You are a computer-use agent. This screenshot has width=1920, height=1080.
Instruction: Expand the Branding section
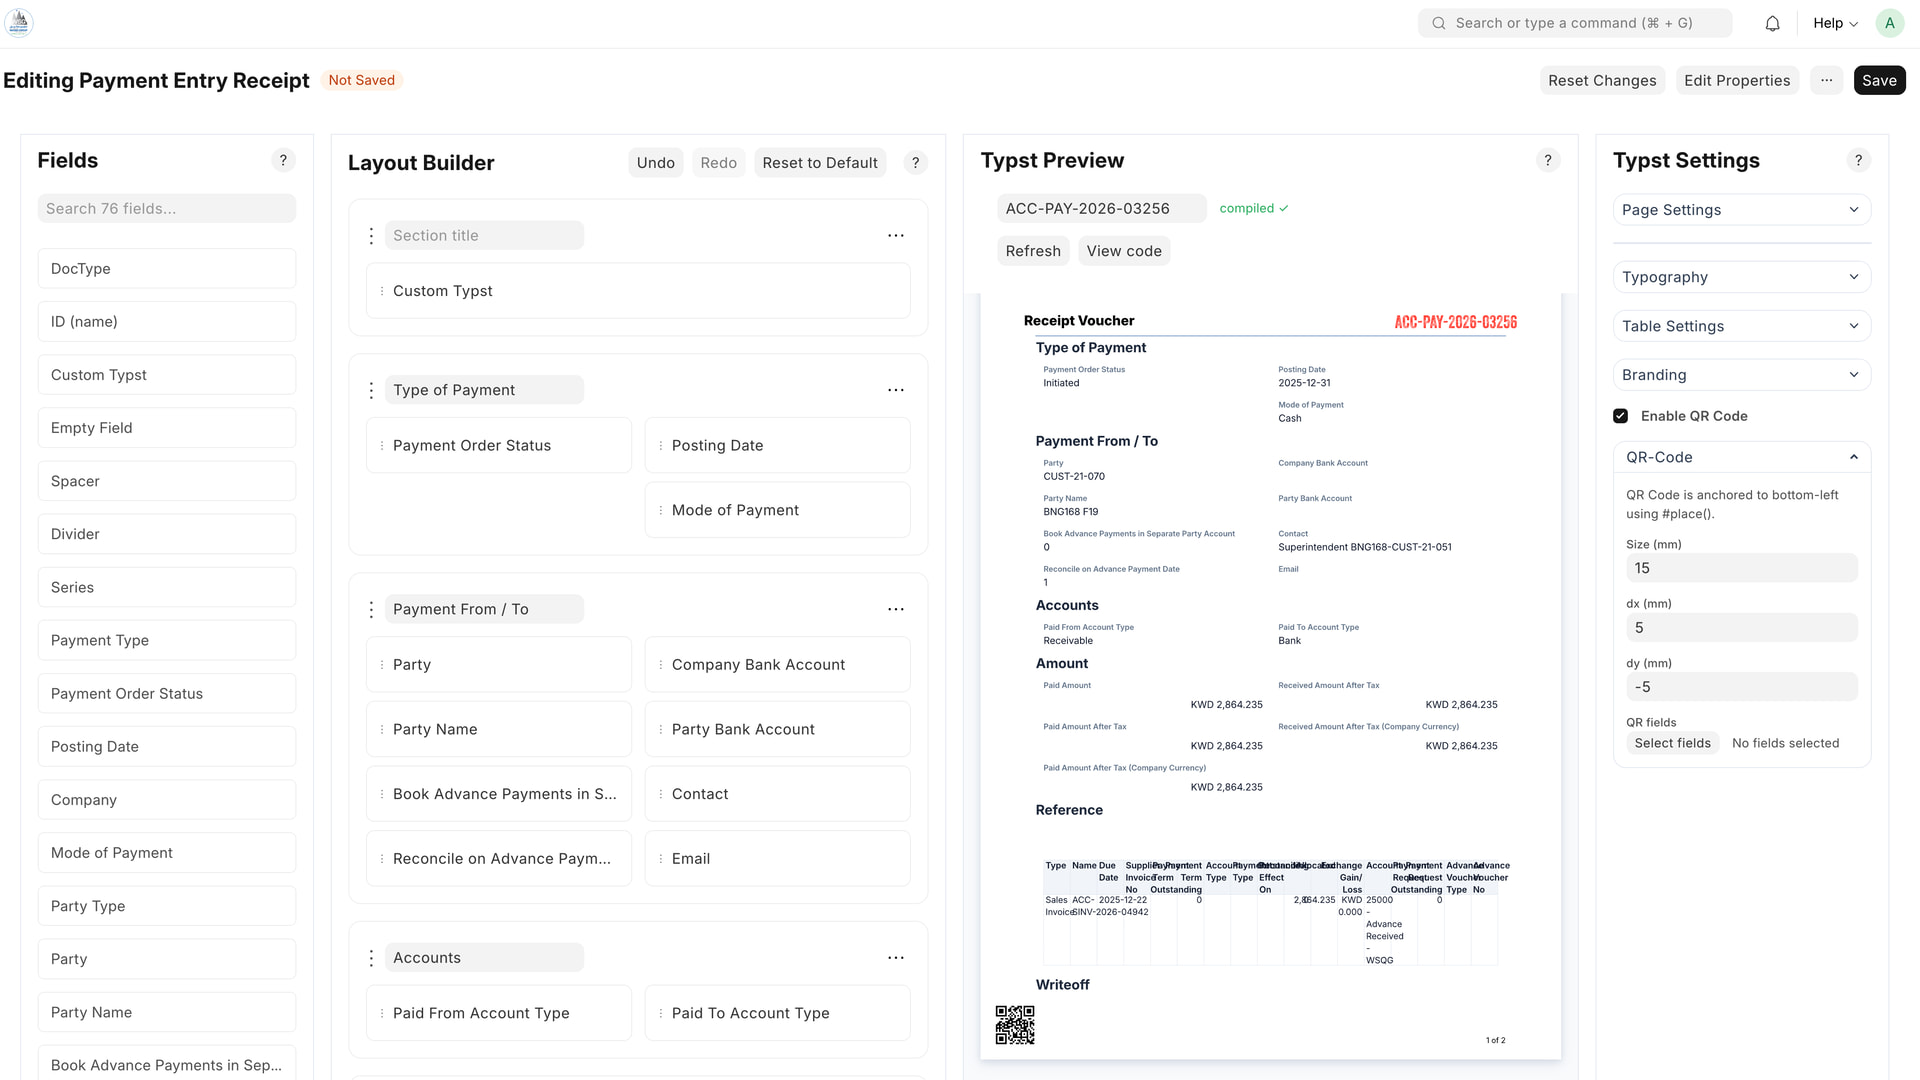[x=1741, y=375]
